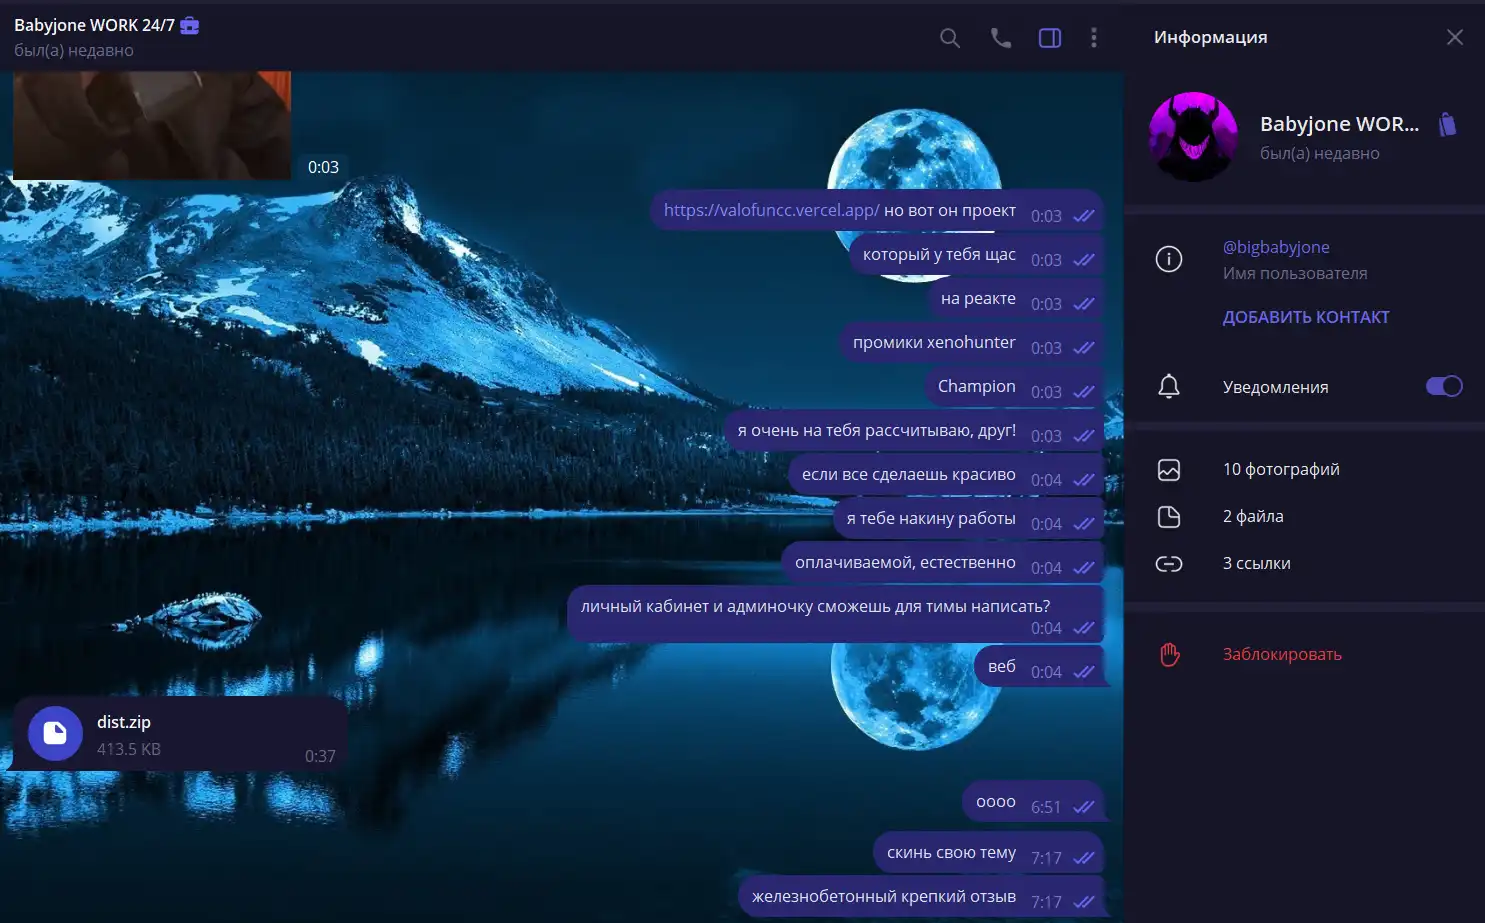Click the Babyjone profile avatar
Screen dimensions: 1485x923
click(x=1193, y=137)
